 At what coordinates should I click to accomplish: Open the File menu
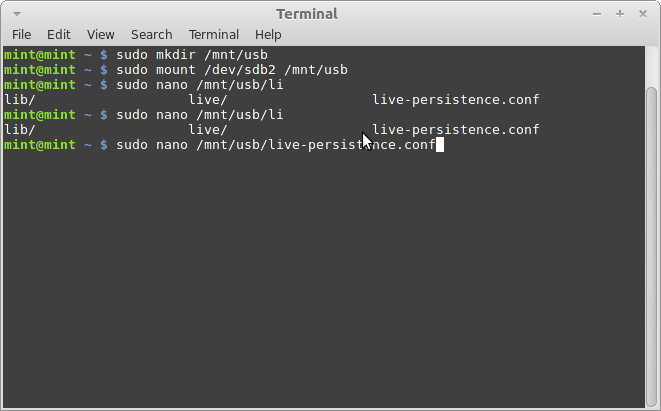[21, 34]
